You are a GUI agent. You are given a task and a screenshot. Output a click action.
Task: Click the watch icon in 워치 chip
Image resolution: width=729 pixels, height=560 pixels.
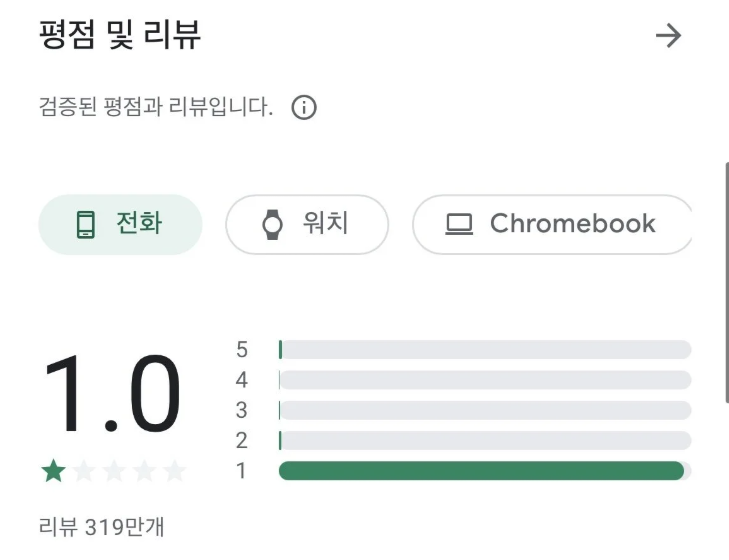272,224
